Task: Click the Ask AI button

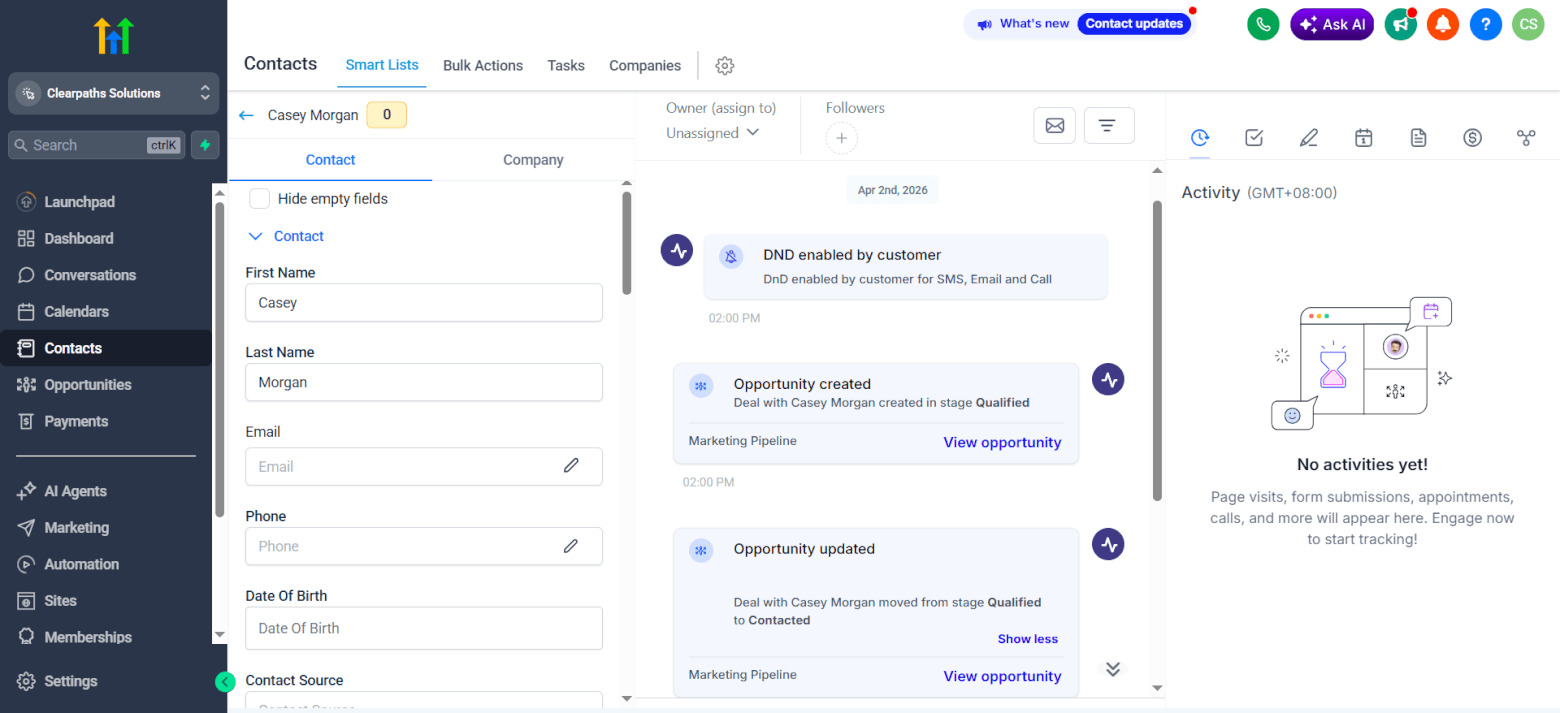Action: (1331, 24)
